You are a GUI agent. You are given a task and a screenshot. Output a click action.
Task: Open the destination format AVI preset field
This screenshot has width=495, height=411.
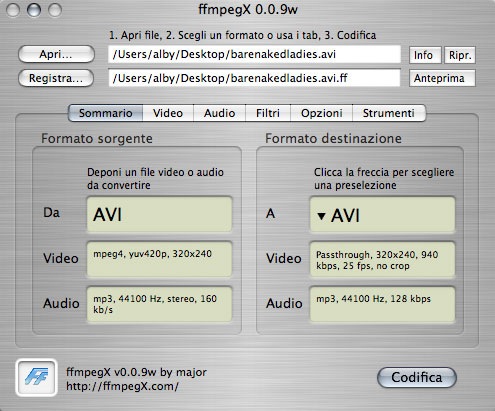click(382, 214)
